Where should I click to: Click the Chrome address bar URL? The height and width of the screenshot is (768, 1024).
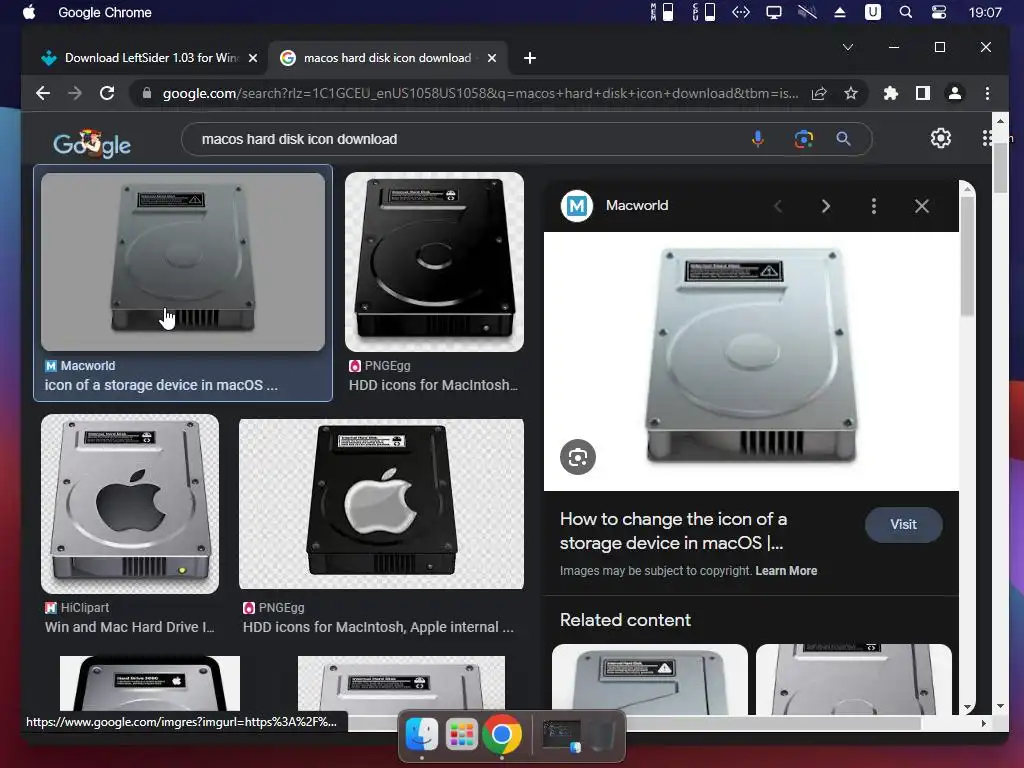tap(480, 93)
